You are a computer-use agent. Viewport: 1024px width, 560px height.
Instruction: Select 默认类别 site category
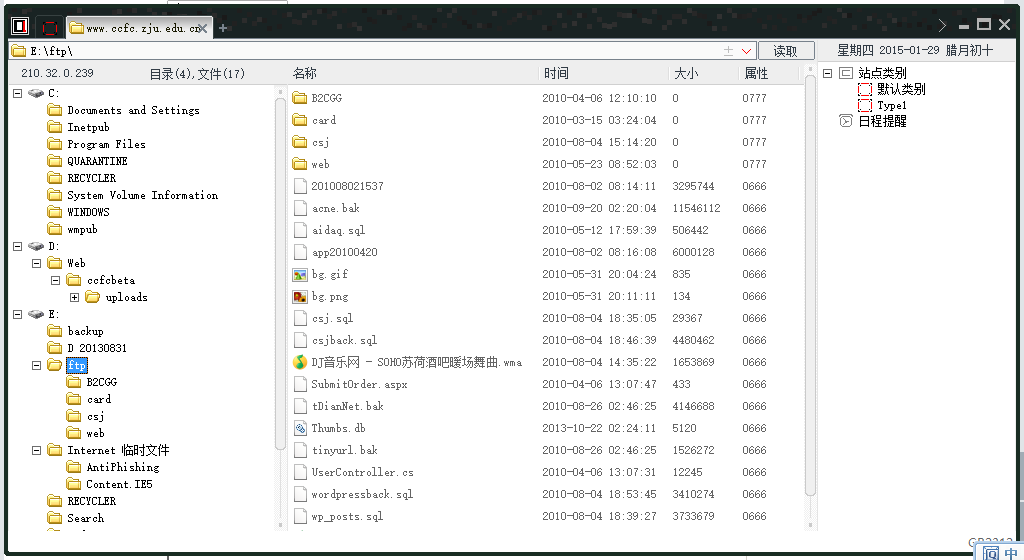point(901,89)
